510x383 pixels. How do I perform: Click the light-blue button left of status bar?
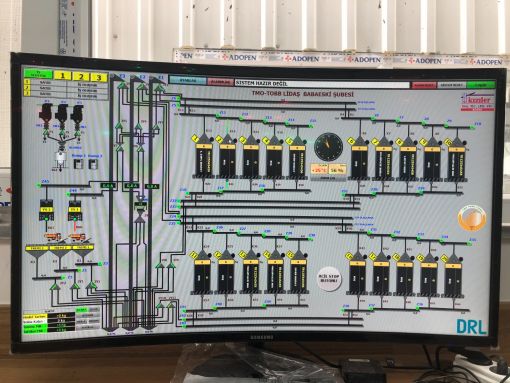[x=188, y=81]
